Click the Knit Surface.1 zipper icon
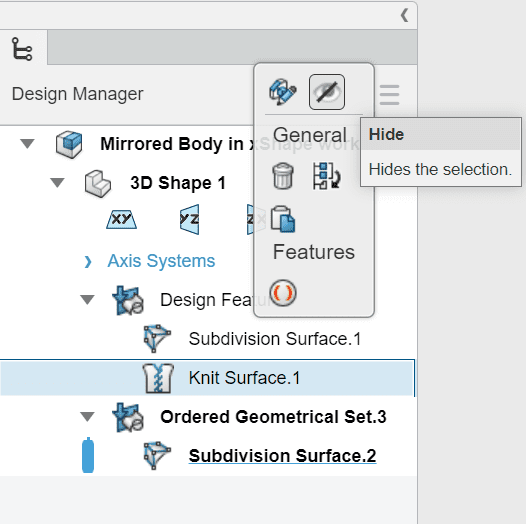Screen dimensions: 526x524 (x=158, y=378)
